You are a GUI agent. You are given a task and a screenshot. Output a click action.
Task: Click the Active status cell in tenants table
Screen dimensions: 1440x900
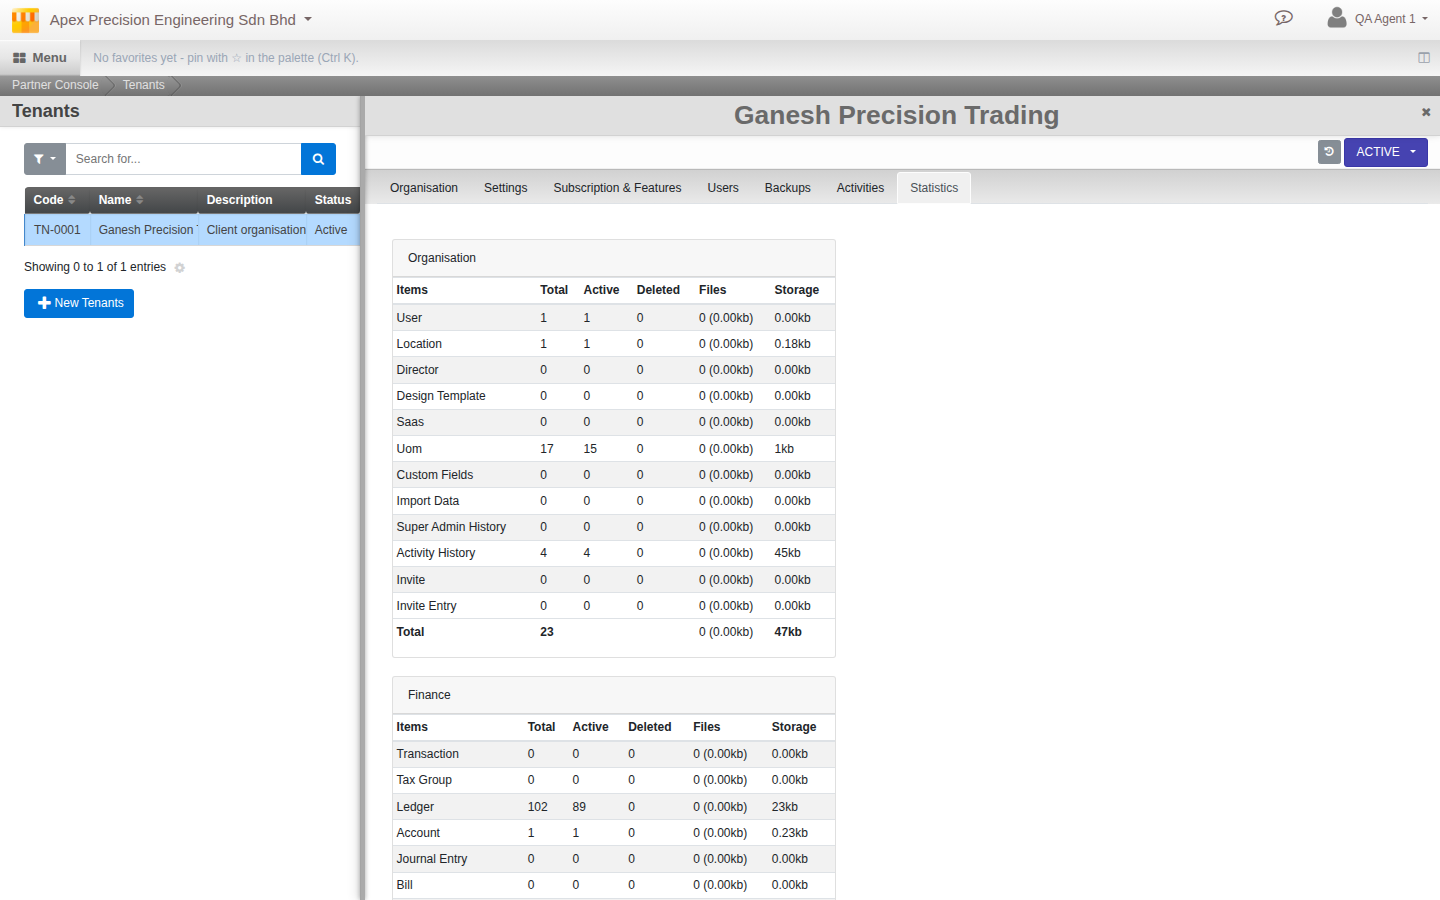coord(331,230)
